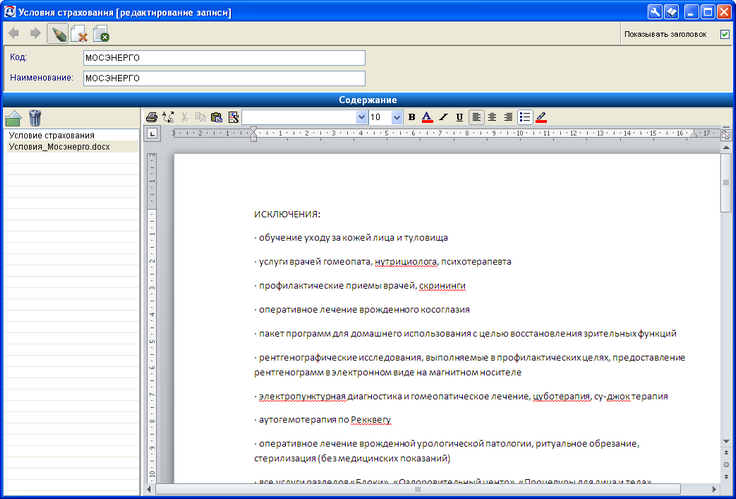Click the horizontal scrollbar right arrow
This screenshot has height=499, width=736.
pyautogui.click(x=714, y=489)
